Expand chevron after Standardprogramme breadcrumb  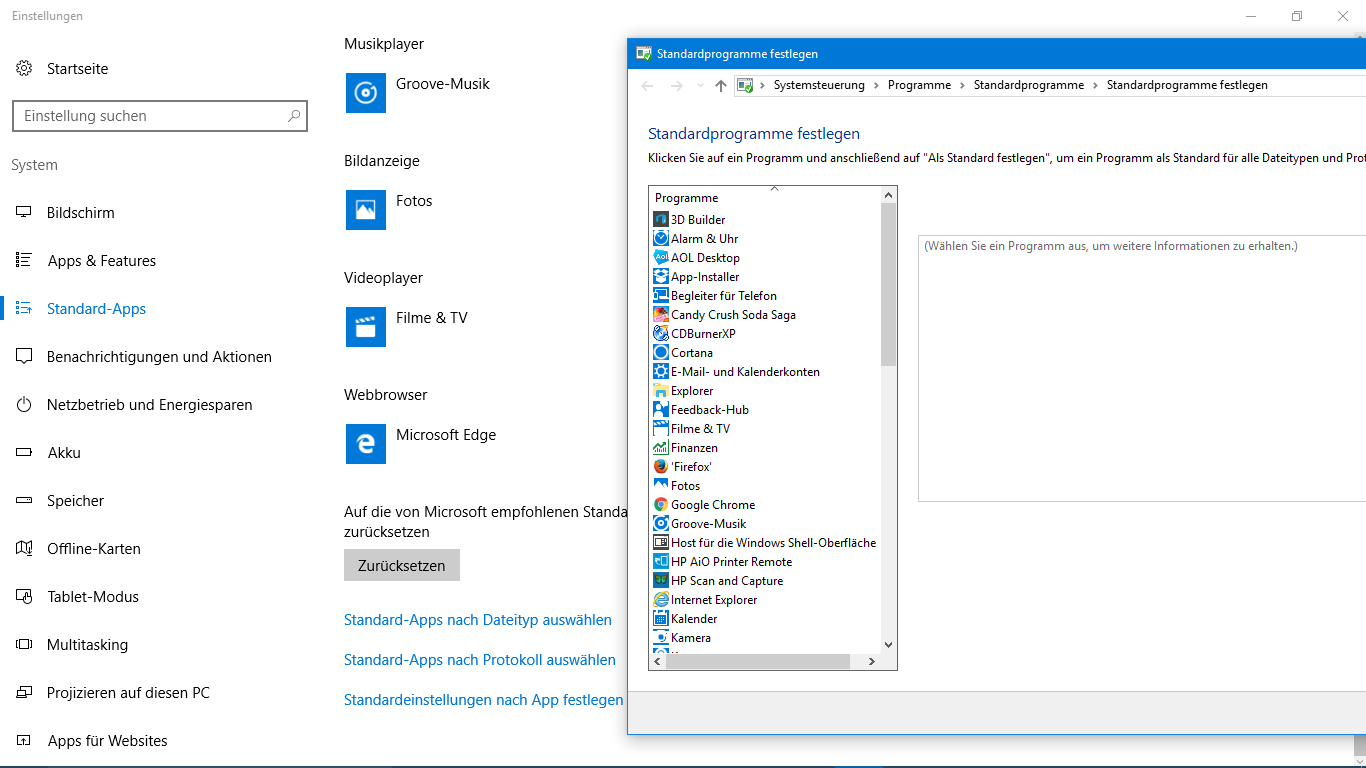pos(1096,85)
